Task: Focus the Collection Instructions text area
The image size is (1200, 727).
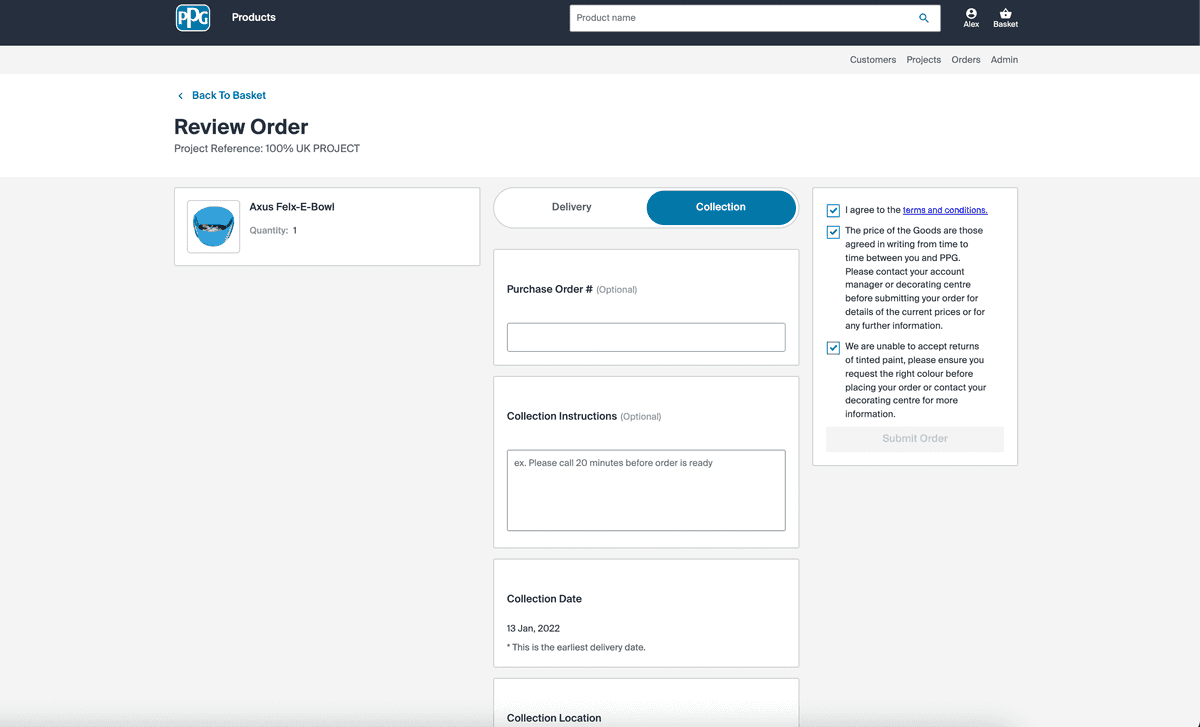Action: (x=646, y=490)
